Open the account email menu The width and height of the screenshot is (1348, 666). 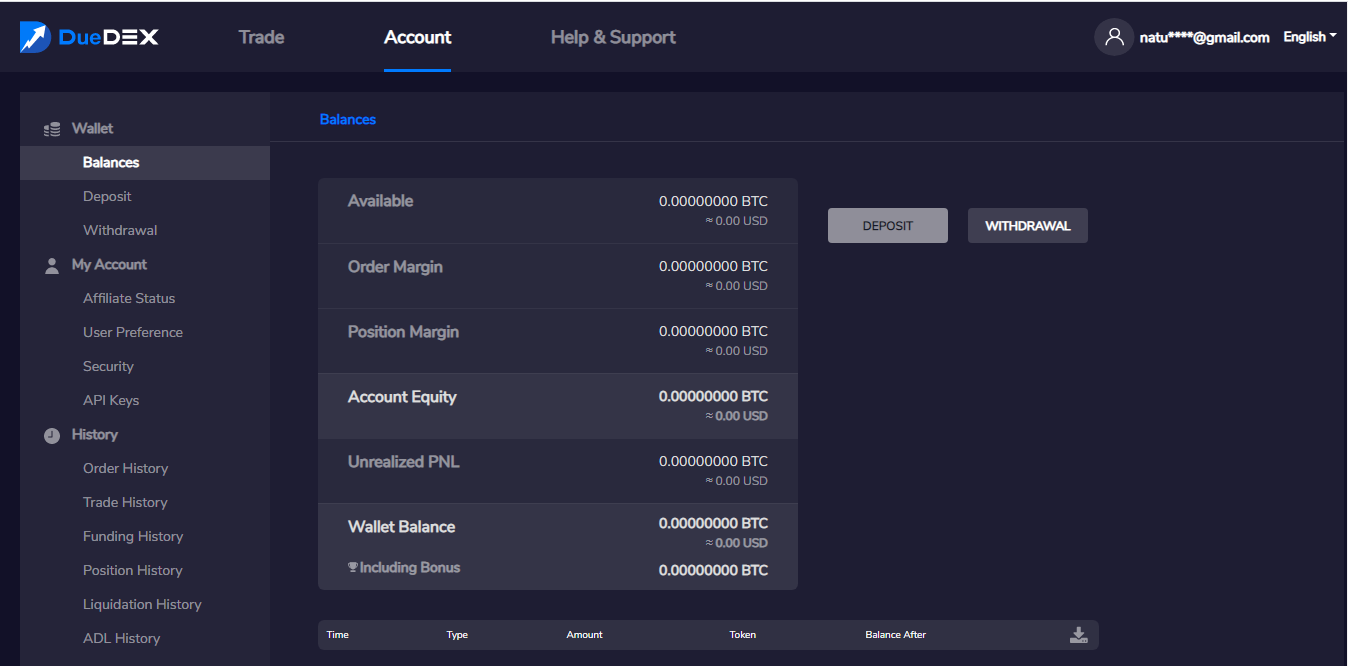[x=1204, y=37]
